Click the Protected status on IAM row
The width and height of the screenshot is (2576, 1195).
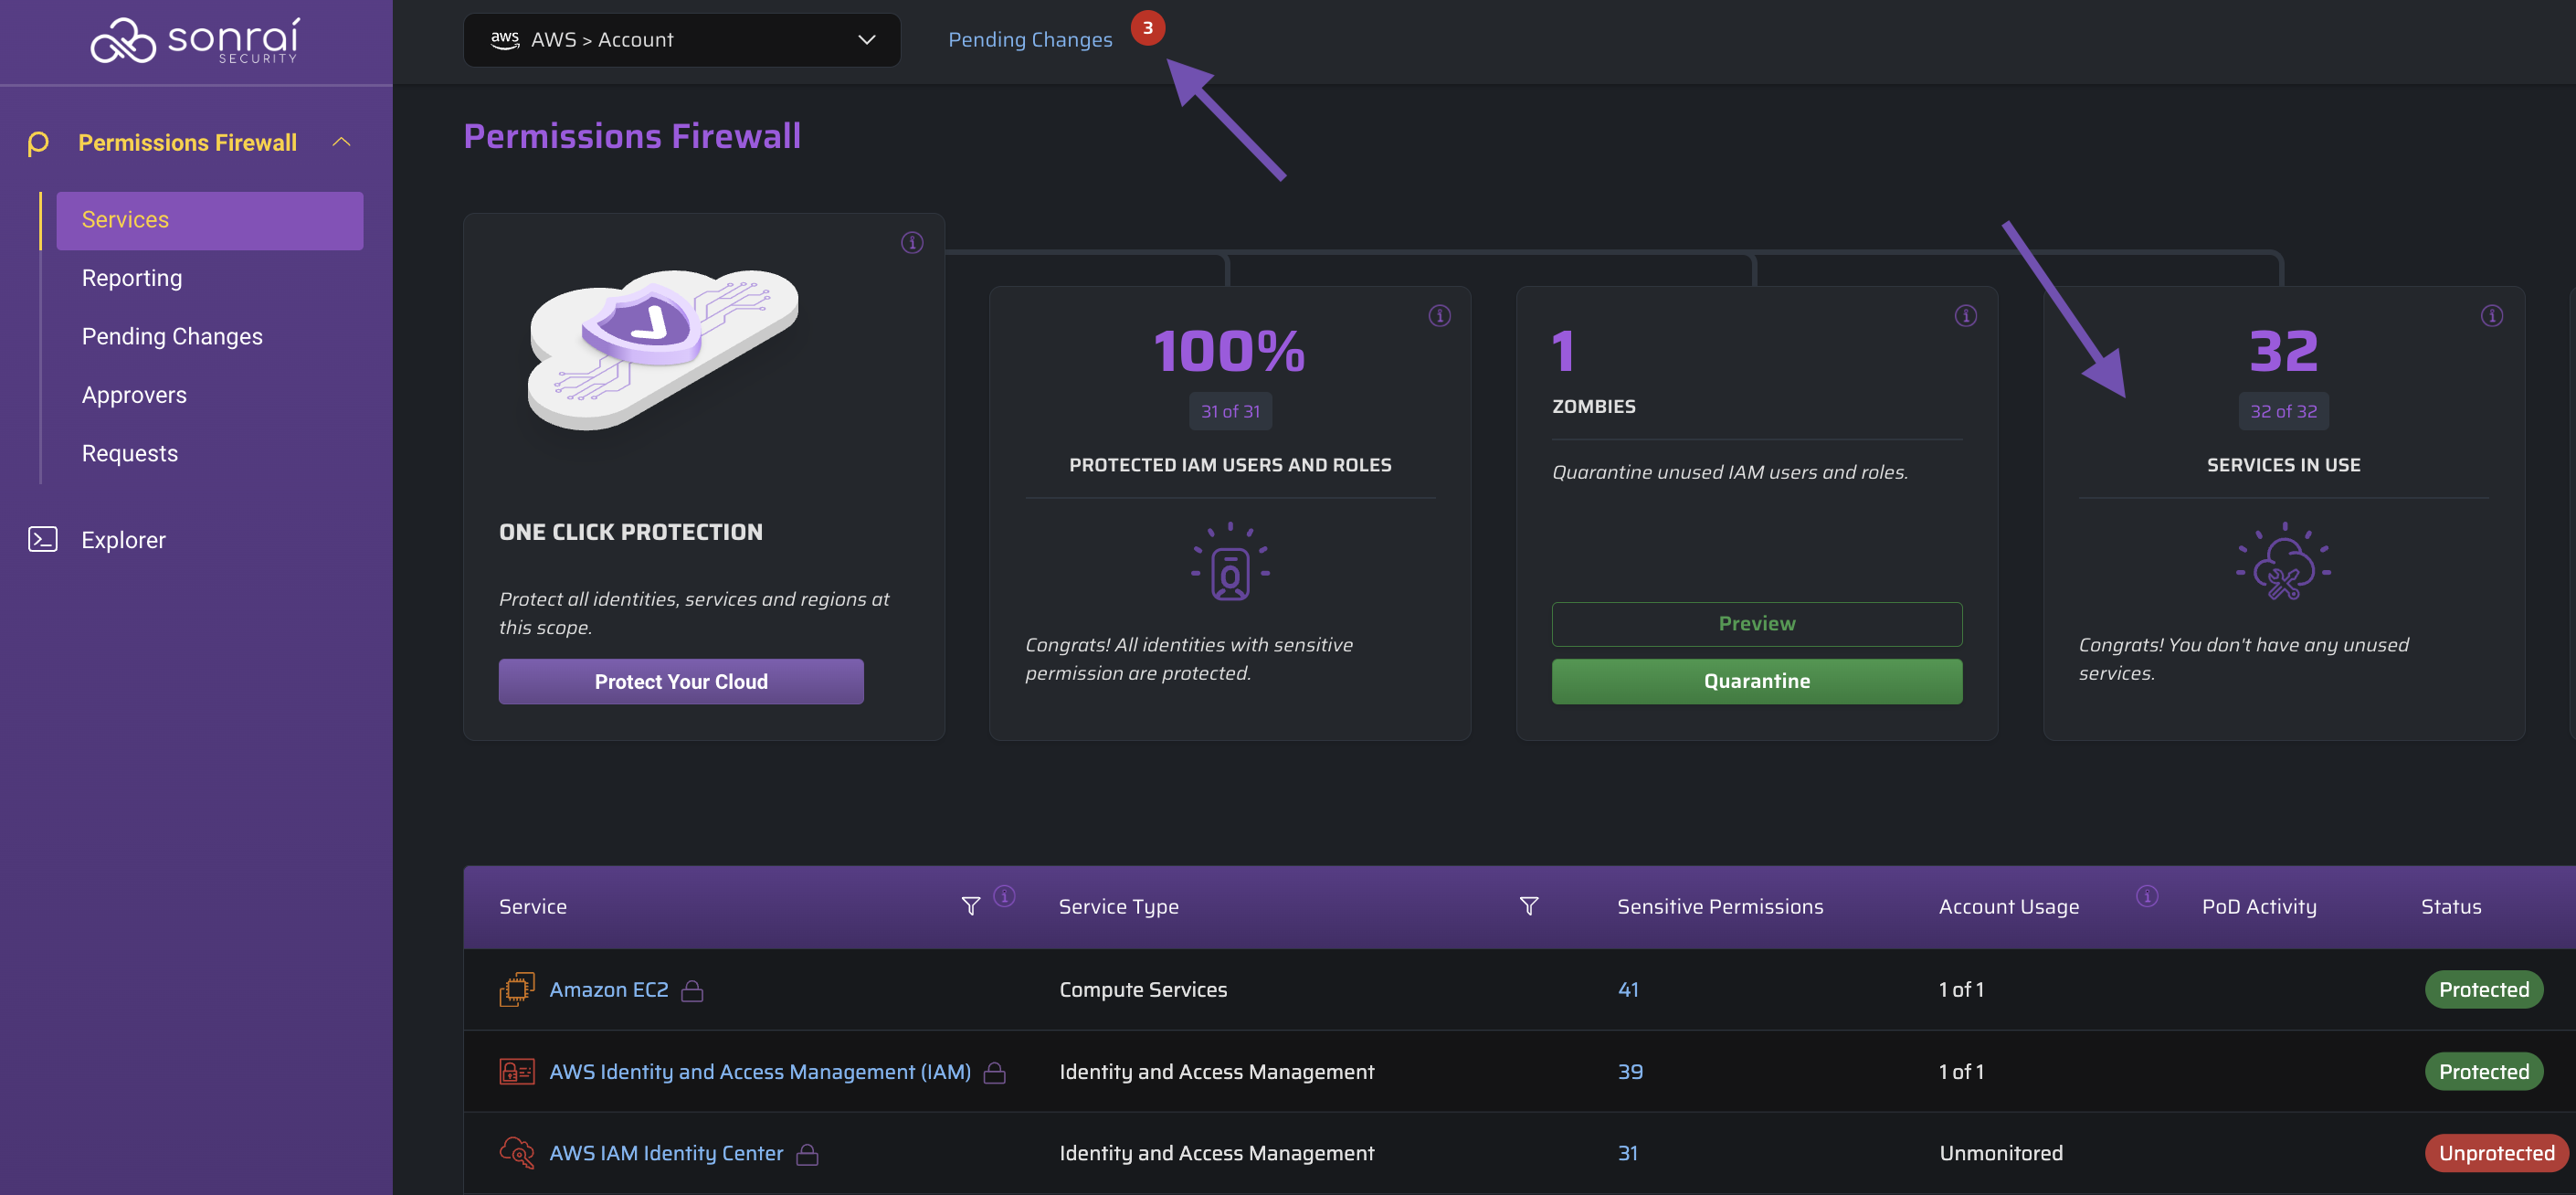click(x=2483, y=1071)
